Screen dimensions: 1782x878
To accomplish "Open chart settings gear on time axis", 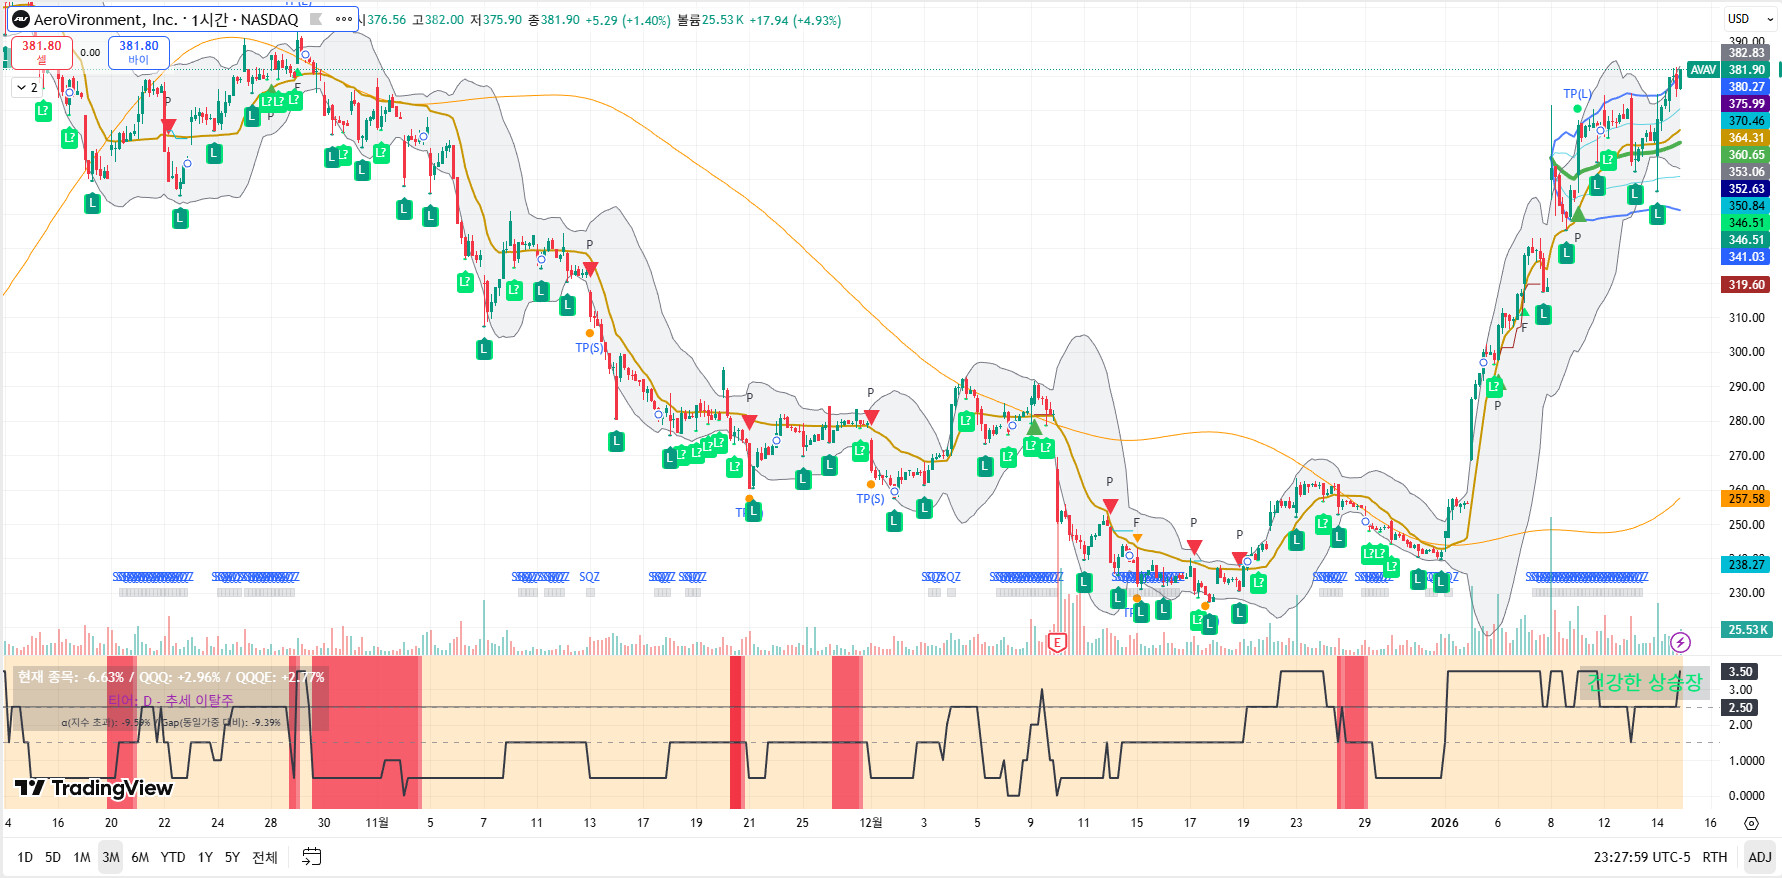I will 1751,823.
